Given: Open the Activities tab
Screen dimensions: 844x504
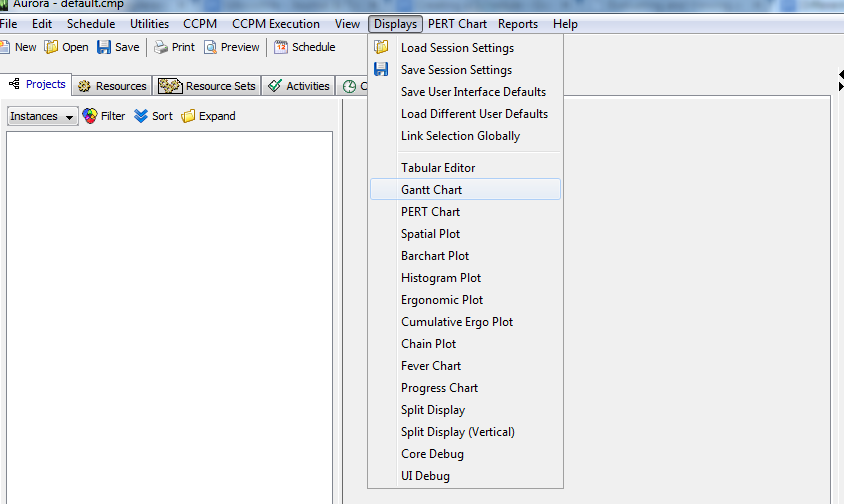Looking at the screenshot, I should [299, 86].
